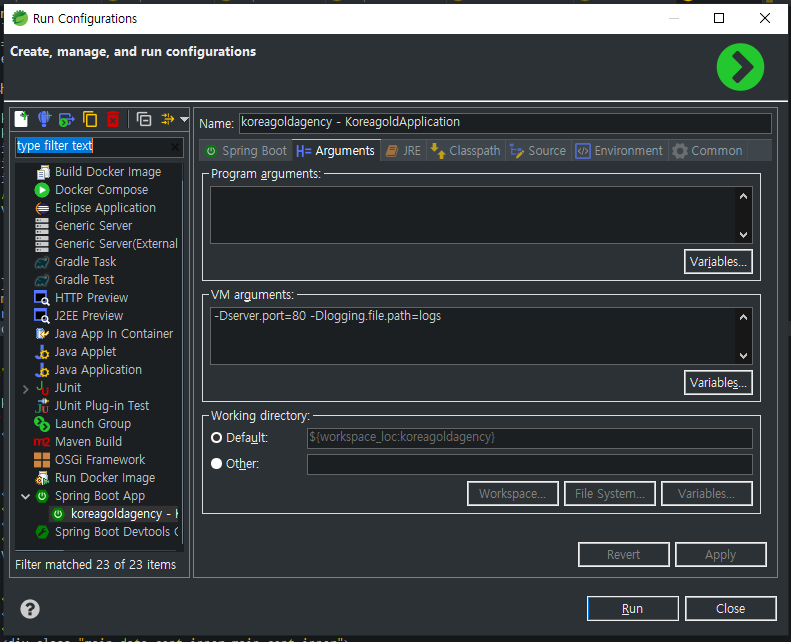Select the Eclipse Application icon
The height and width of the screenshot is (642, 791).
point(42,208)
